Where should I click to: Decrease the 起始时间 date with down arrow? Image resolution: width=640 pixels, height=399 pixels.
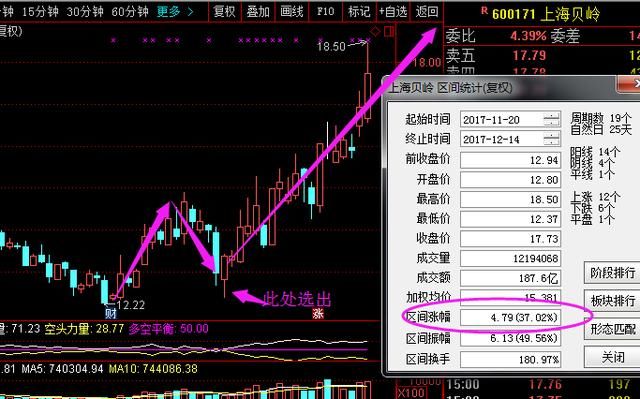tap(552, 124)
